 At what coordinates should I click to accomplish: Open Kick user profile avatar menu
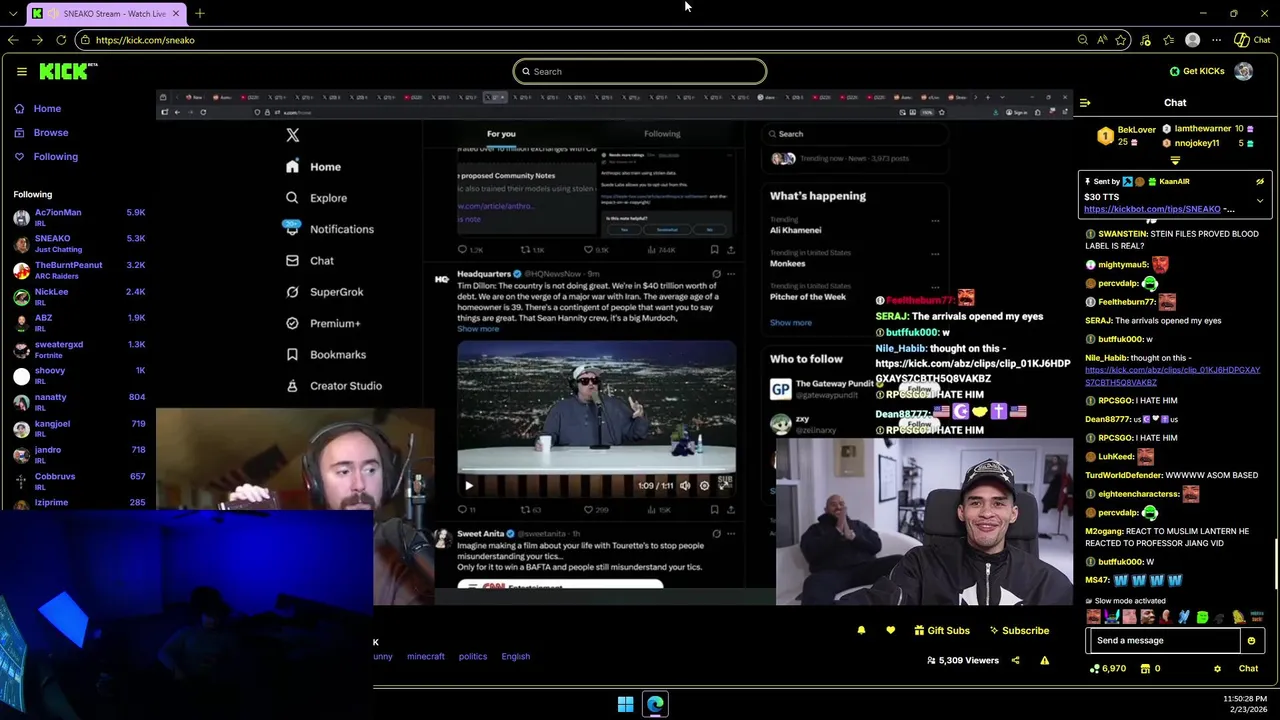pos(1243,71)
